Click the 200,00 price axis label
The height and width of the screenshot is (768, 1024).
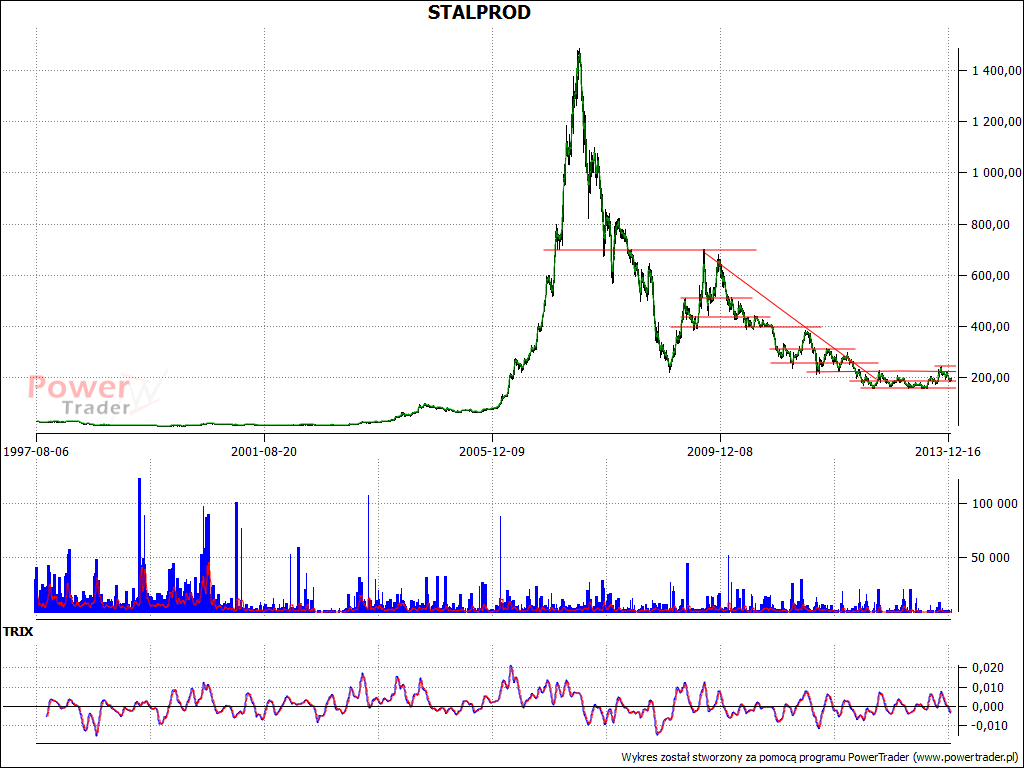991,378
